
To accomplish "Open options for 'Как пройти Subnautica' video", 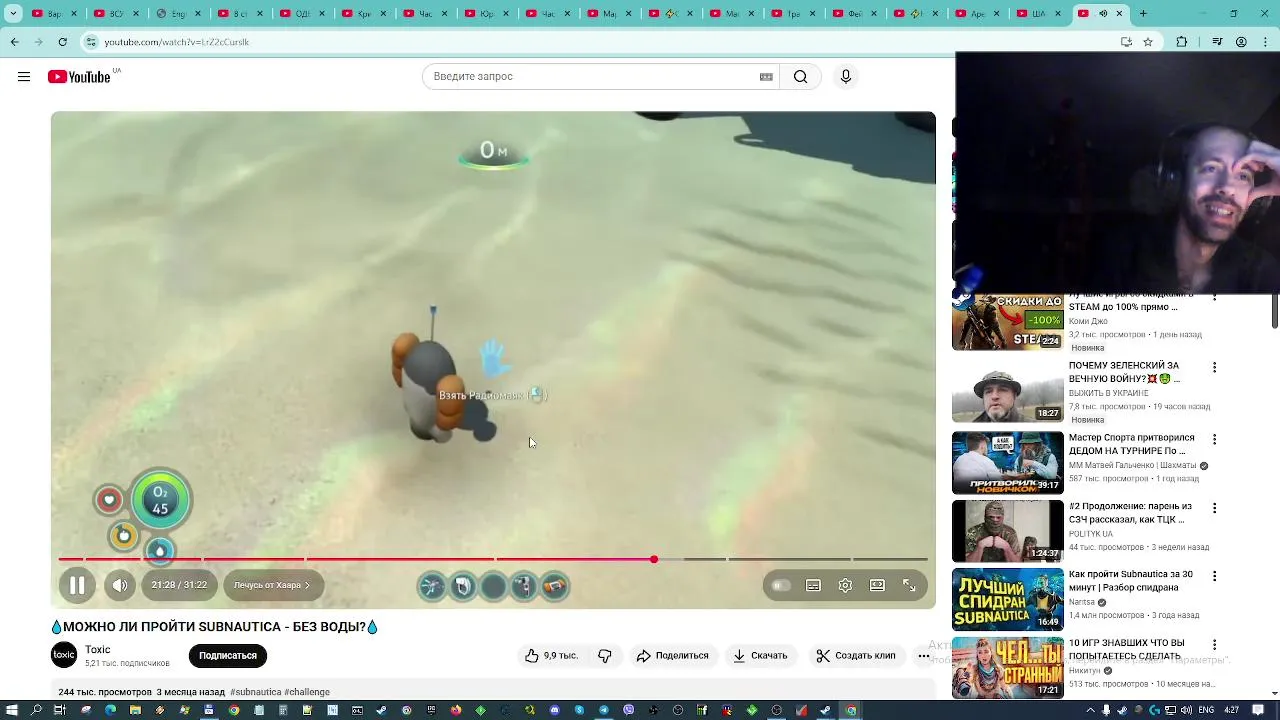I will coord(1215,576).
